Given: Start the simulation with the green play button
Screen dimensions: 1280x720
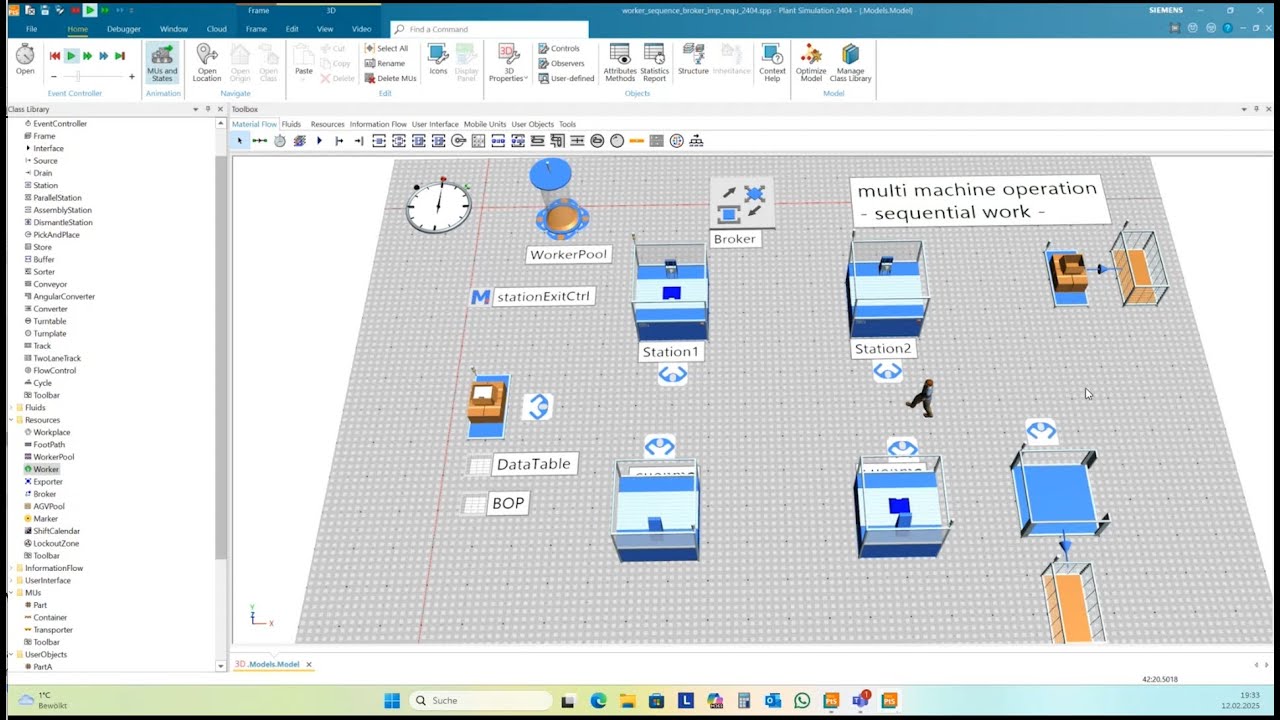Looking at the screenshot, I should pos(71,56).
